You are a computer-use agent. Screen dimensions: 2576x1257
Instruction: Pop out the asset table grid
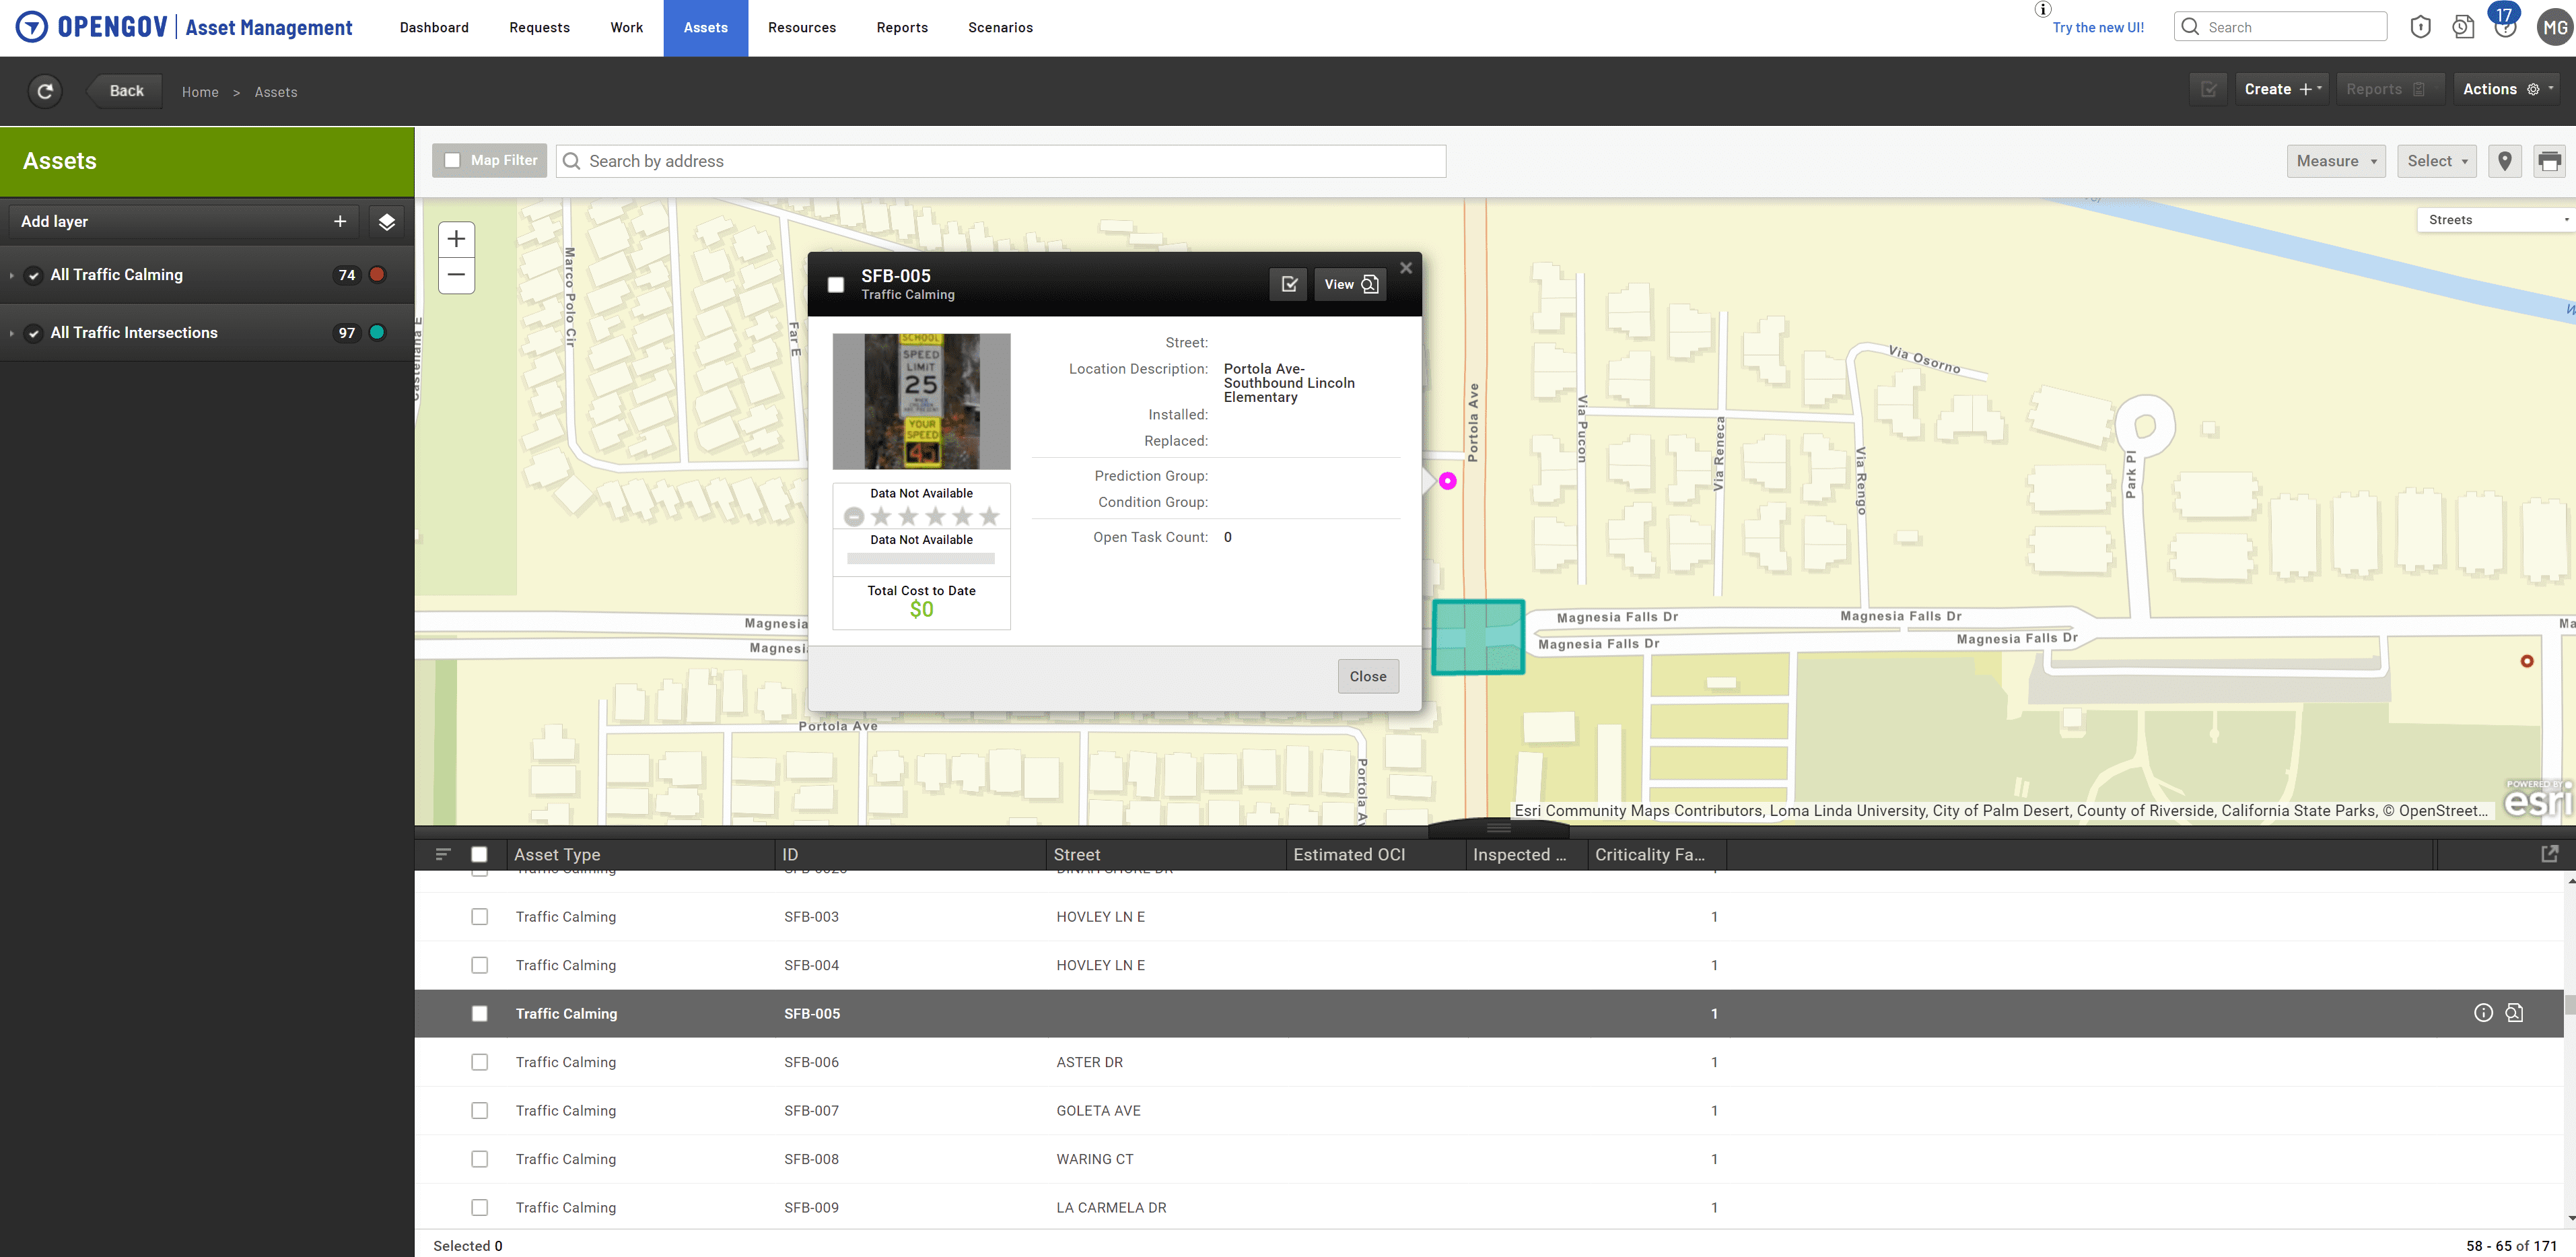tap(2549, 854)
